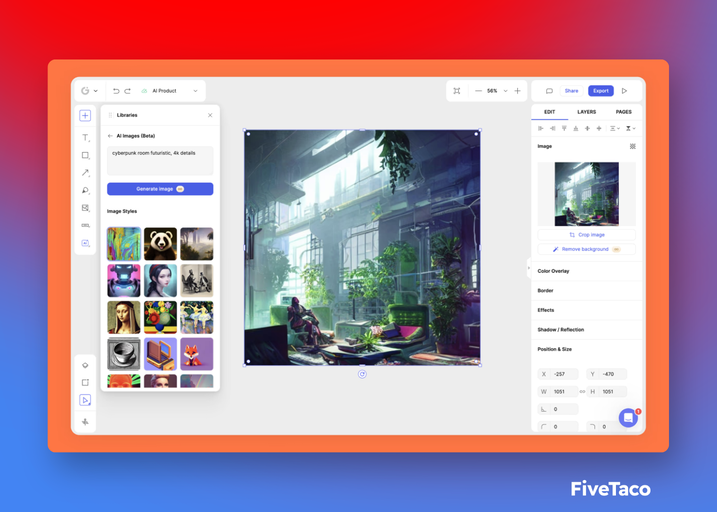The image size is (717, 512).
Task: Click the Remove background button
Action: [587, 249]
